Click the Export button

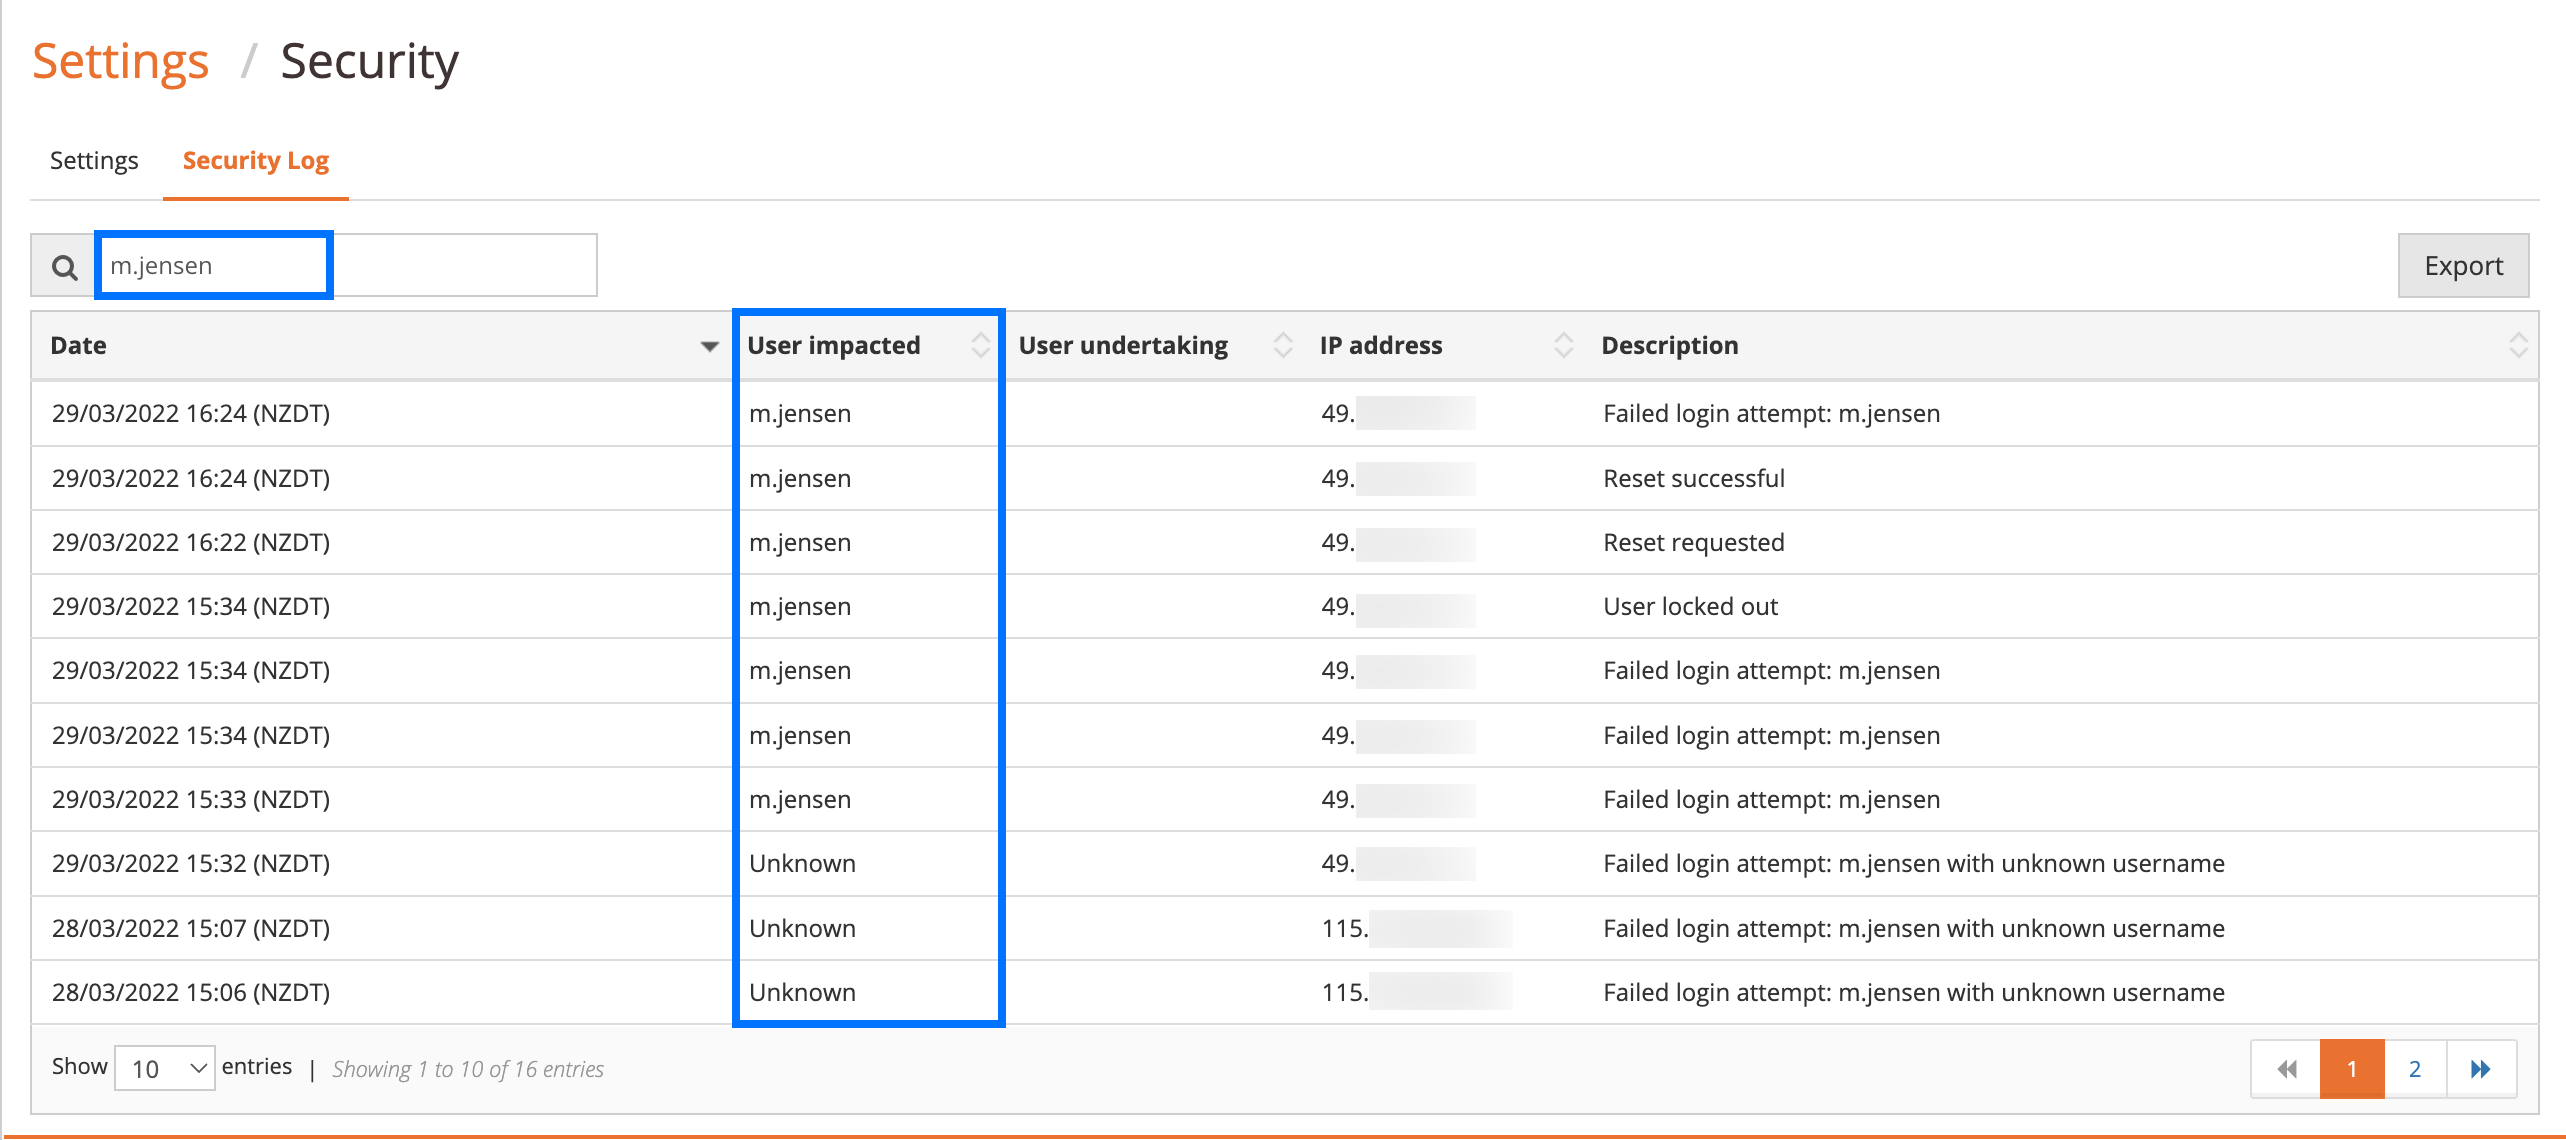[2462, 265]
